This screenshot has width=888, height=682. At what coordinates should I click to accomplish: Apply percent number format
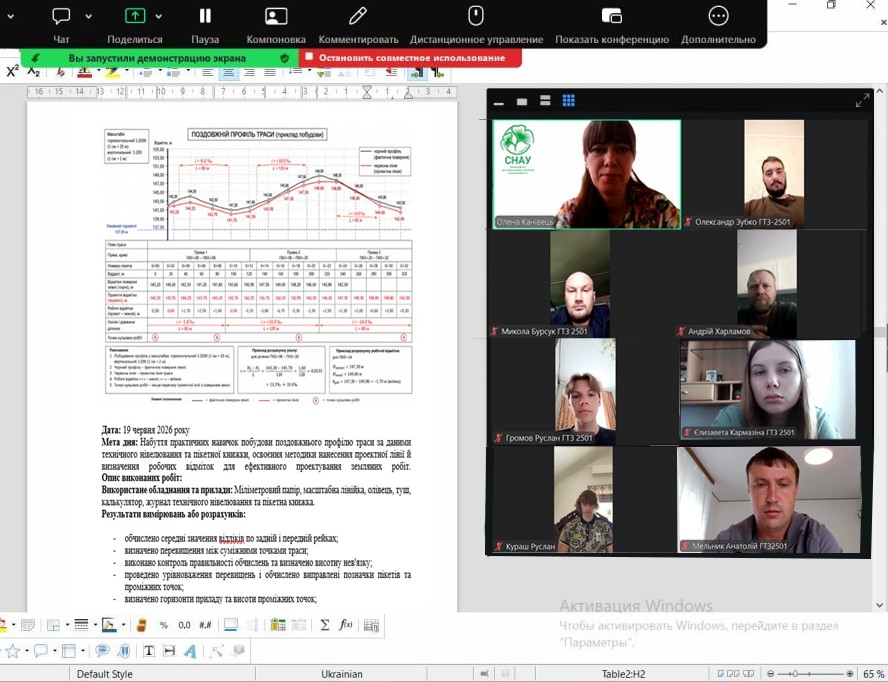pos(164,625)
